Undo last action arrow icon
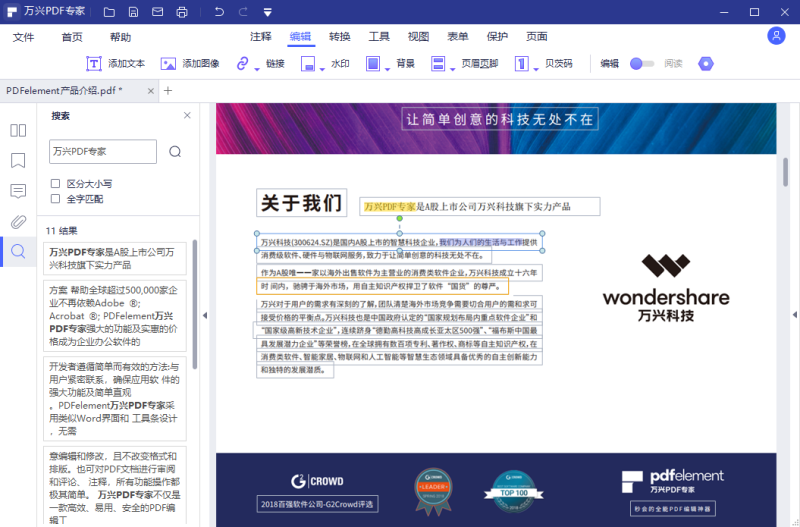 tap(219, 12)
